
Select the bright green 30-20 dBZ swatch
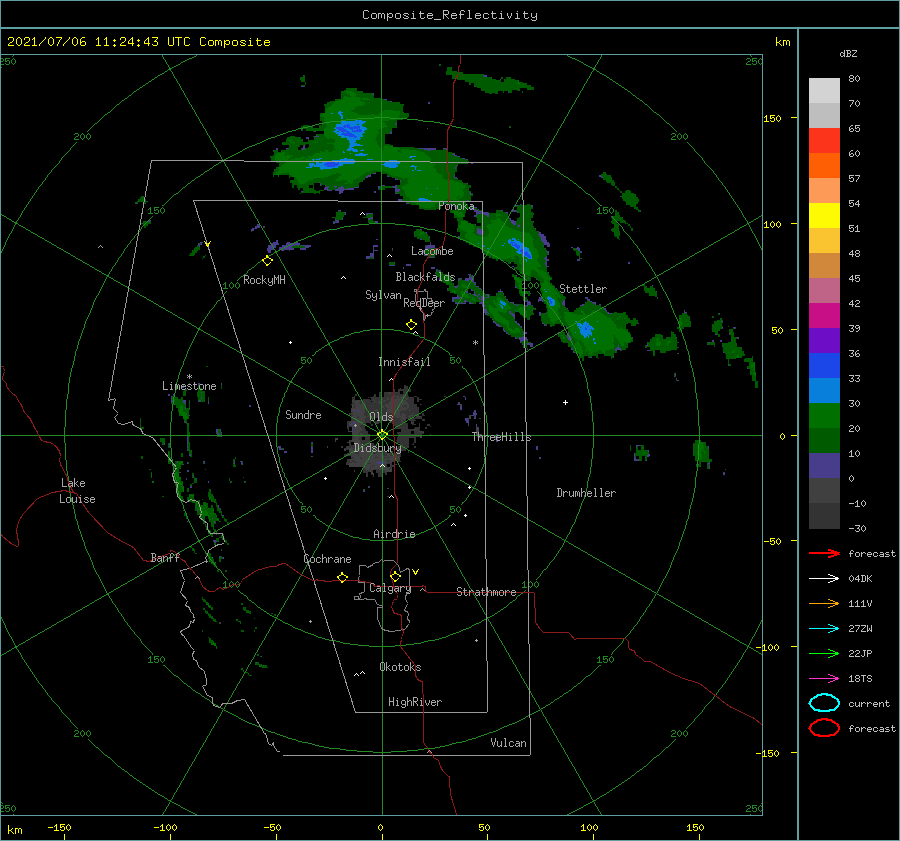coord(824,416)
